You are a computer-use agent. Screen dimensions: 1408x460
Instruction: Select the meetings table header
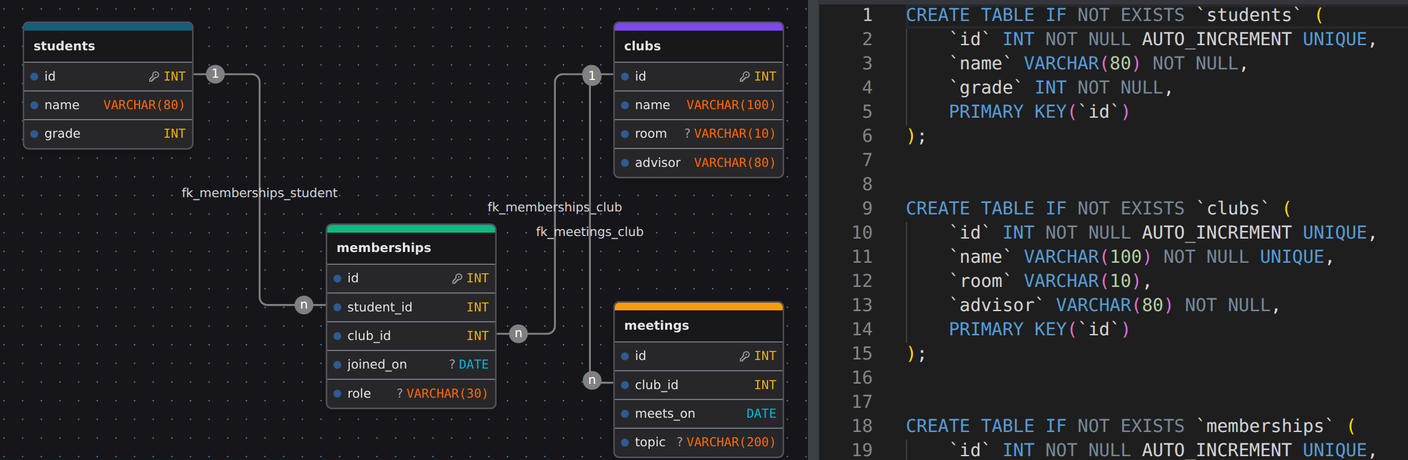point(698,325)
